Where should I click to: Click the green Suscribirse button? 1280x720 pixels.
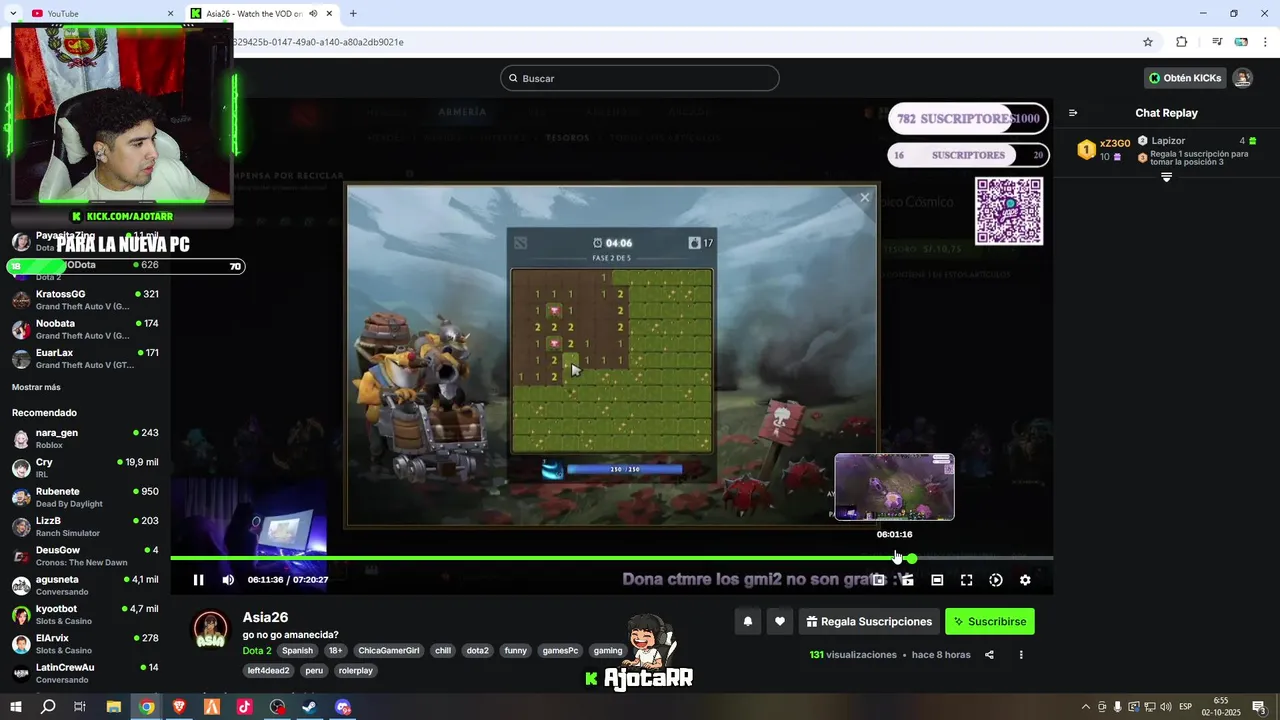pyautogui.click(x=990, y=621)
